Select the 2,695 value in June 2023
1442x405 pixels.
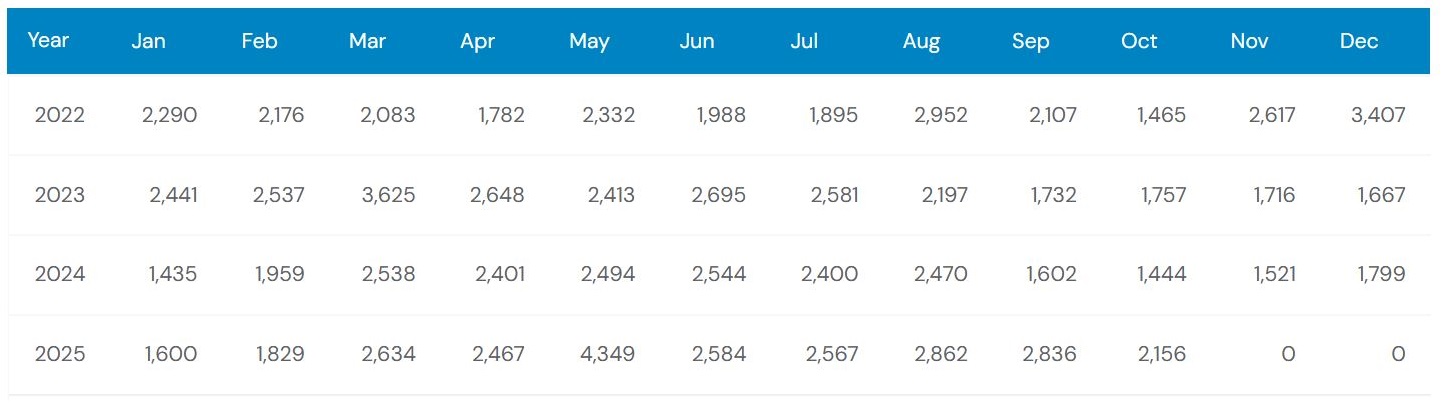(718, 195)
